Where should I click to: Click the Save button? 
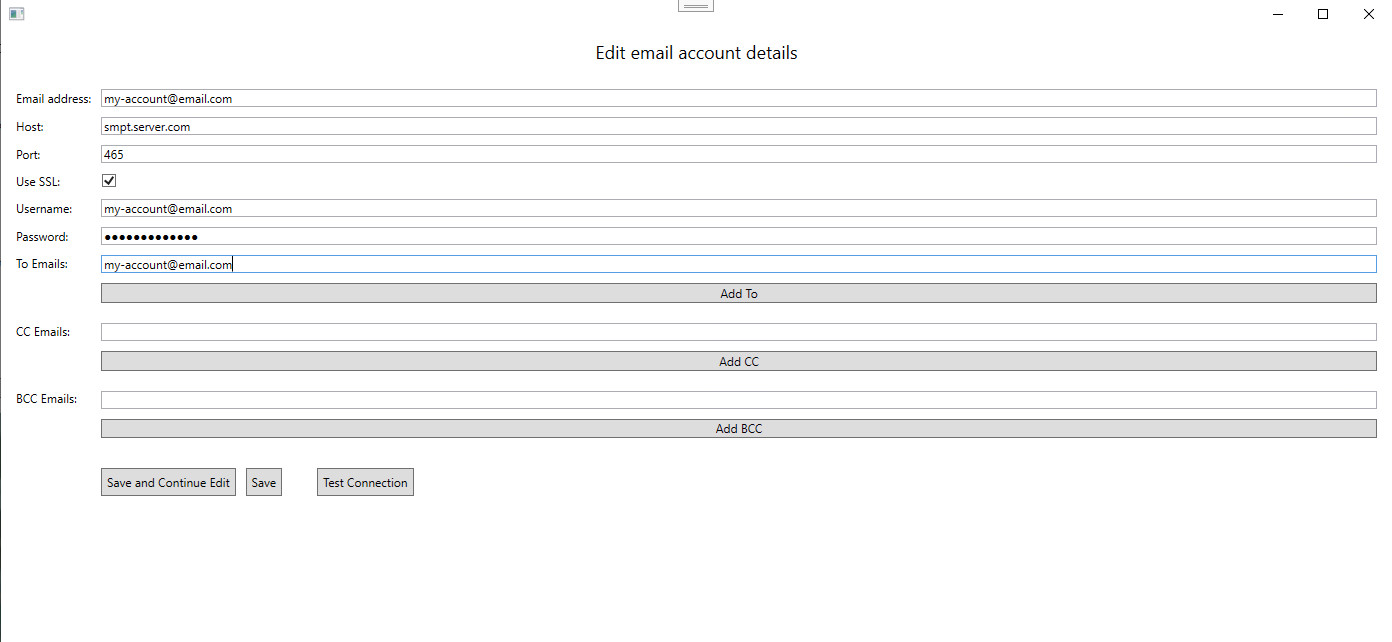click(263, 481)
